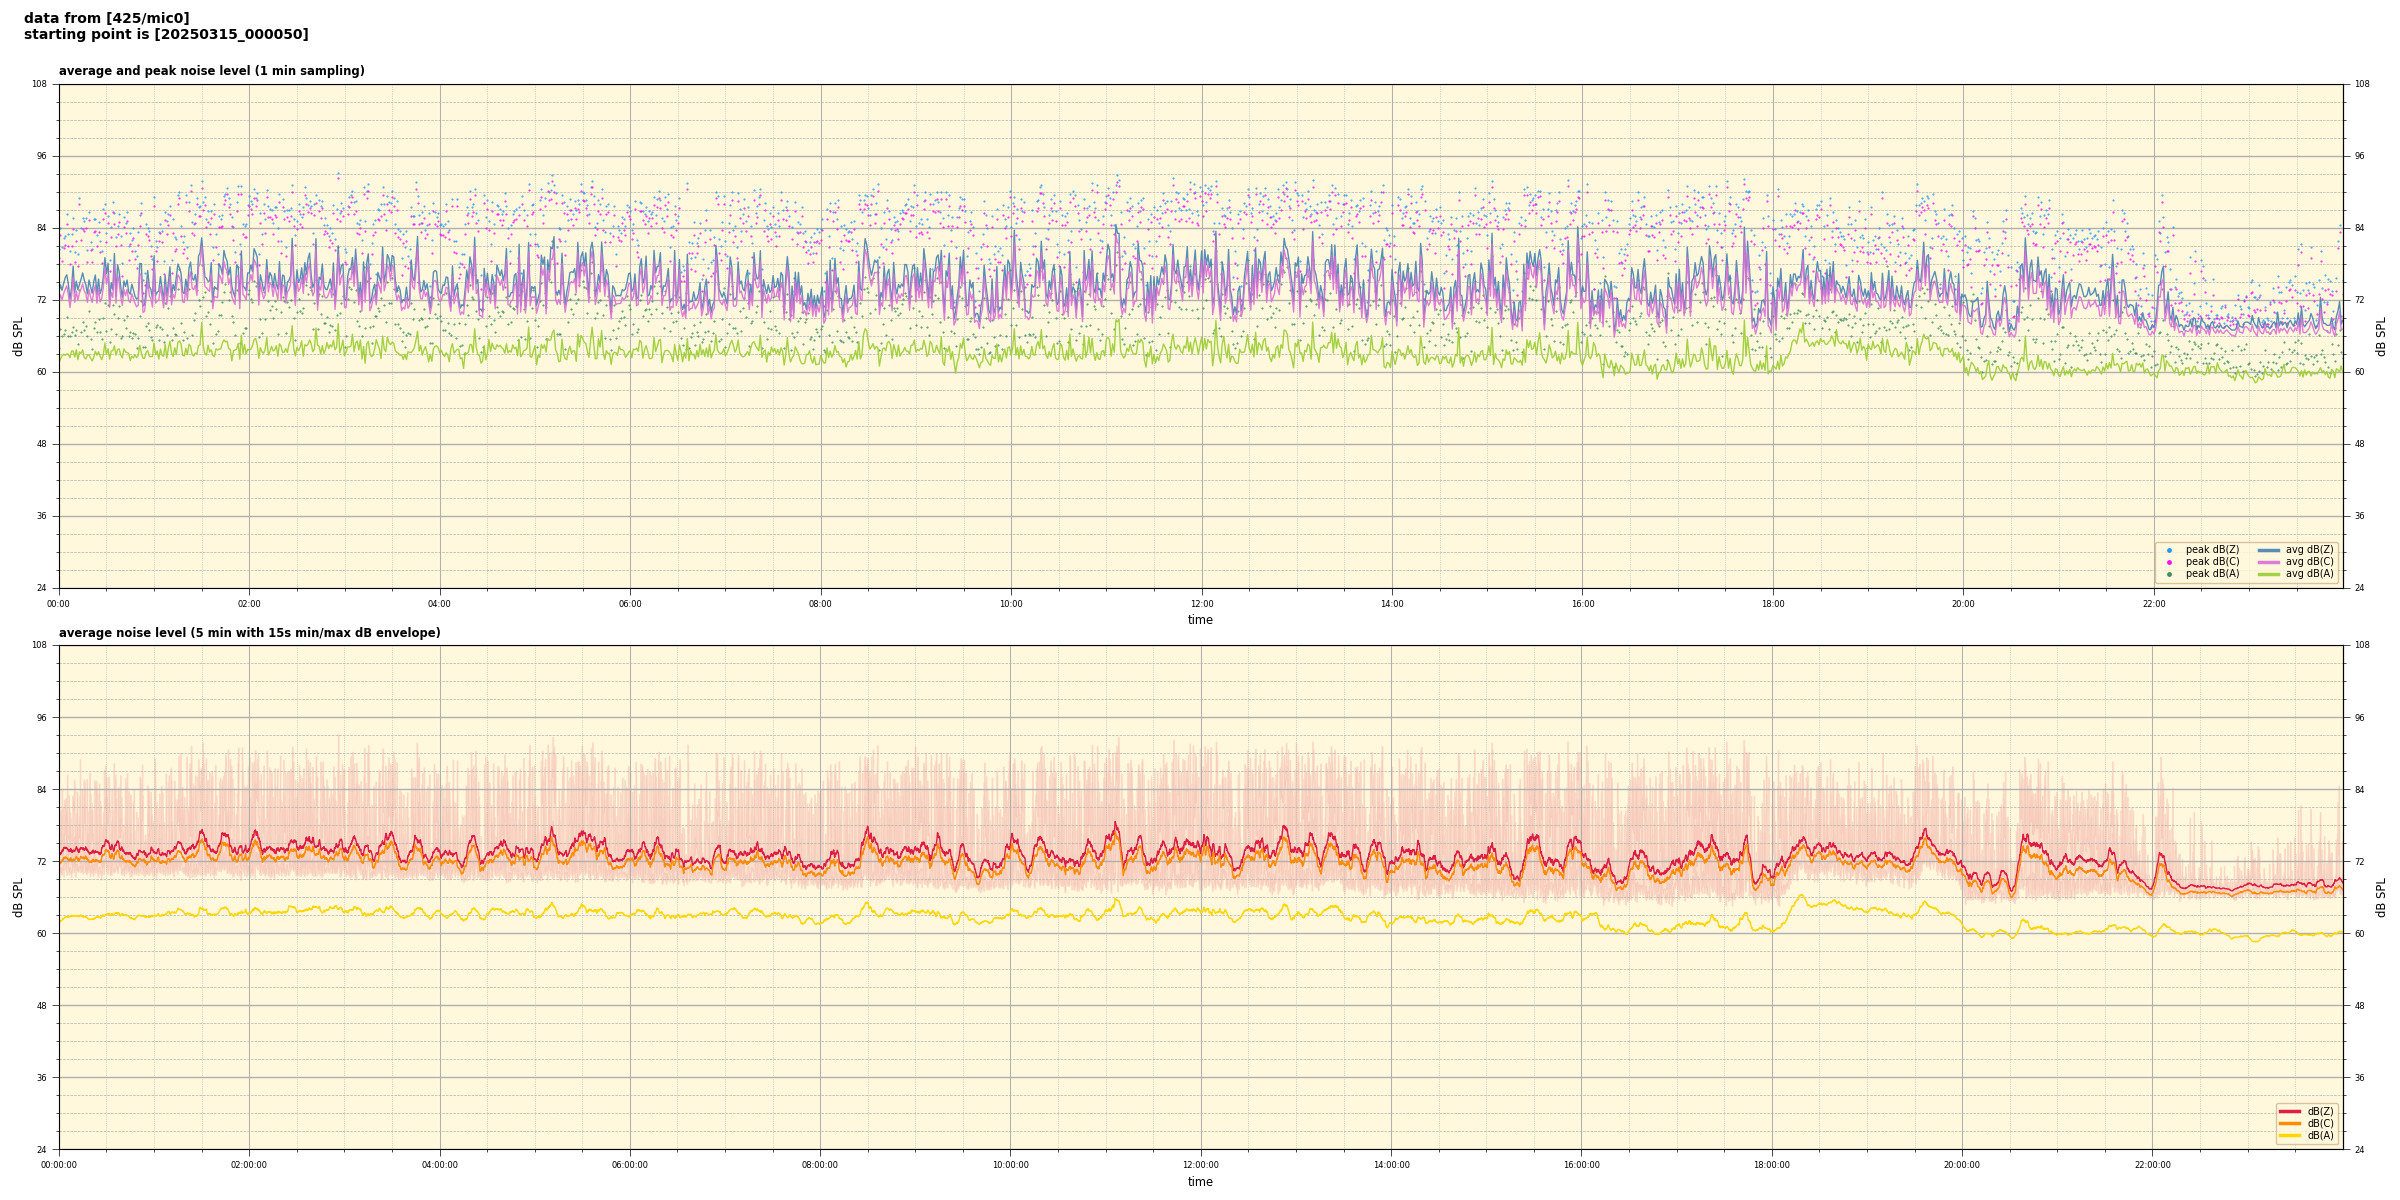Click the 'data from [425/mic0]' header text
The image size is (2400, 1200).
[106, 18]
